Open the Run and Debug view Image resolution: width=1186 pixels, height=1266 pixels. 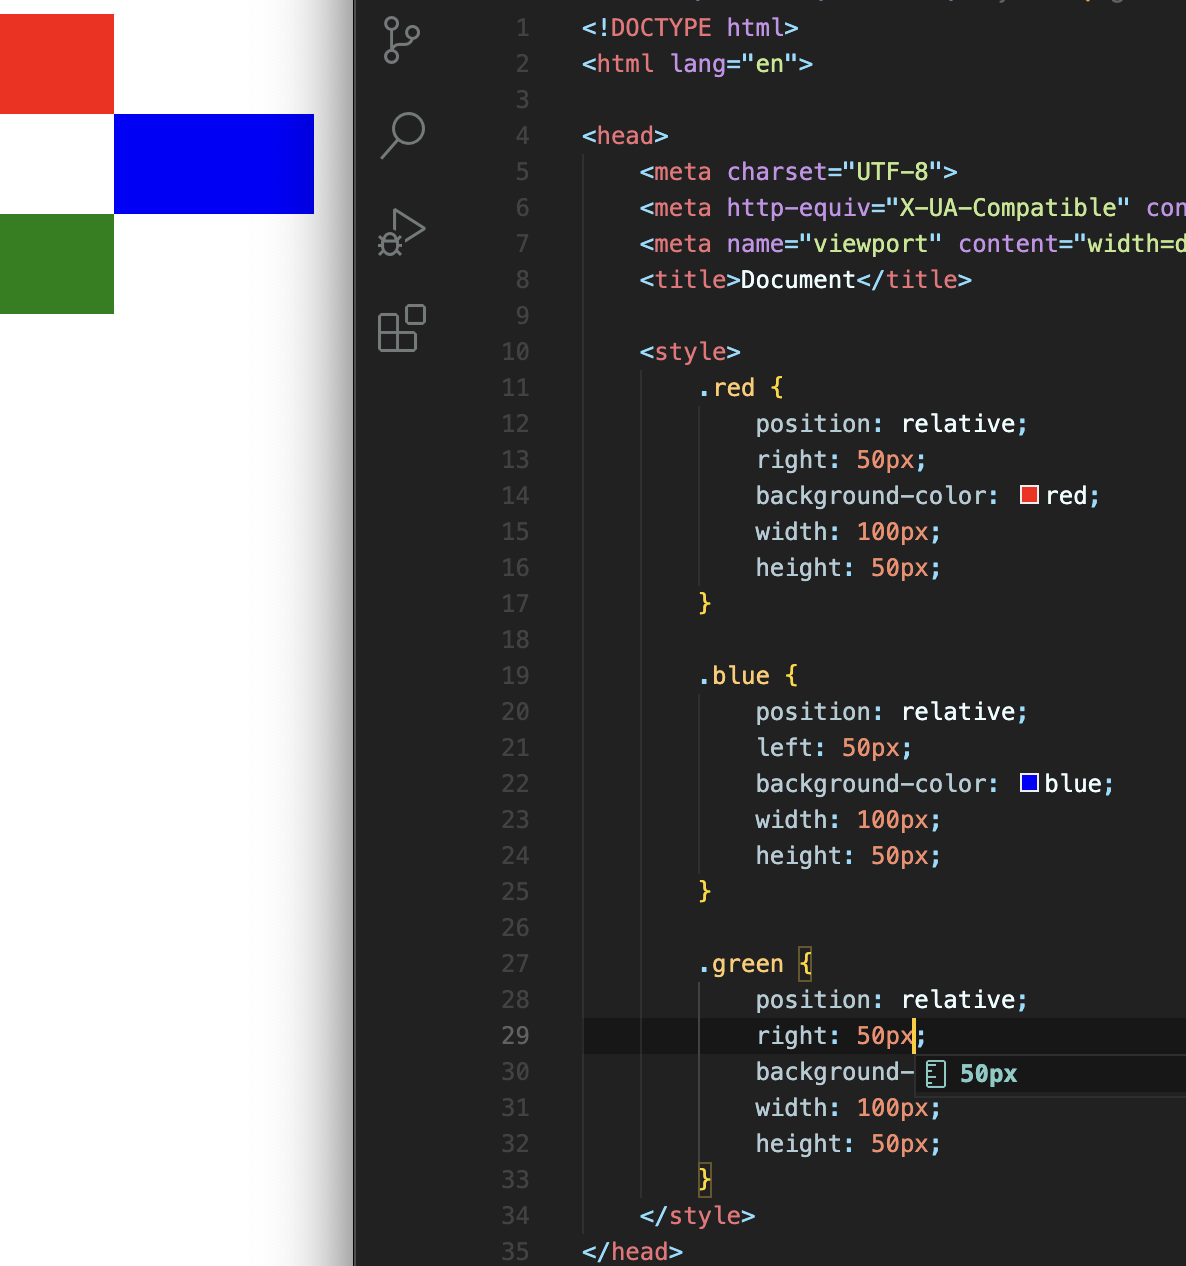(402, 231)
